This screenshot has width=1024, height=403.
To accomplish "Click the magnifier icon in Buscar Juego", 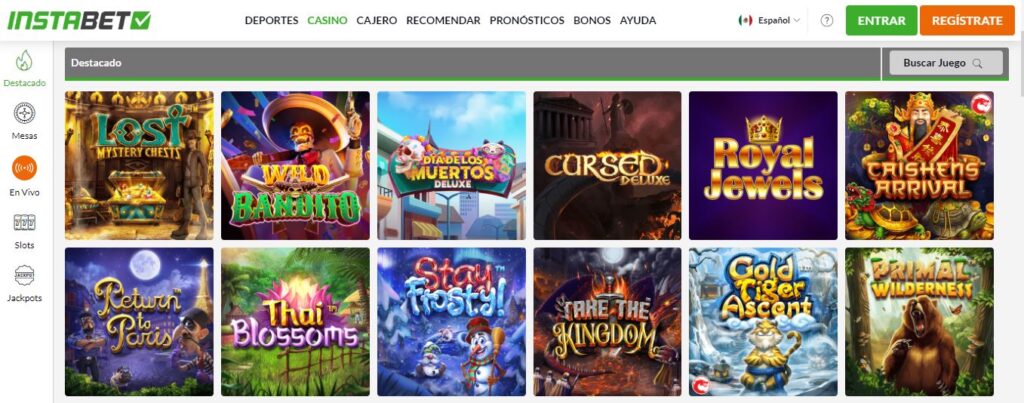I will pyautogui.click(x=977, y=63).
